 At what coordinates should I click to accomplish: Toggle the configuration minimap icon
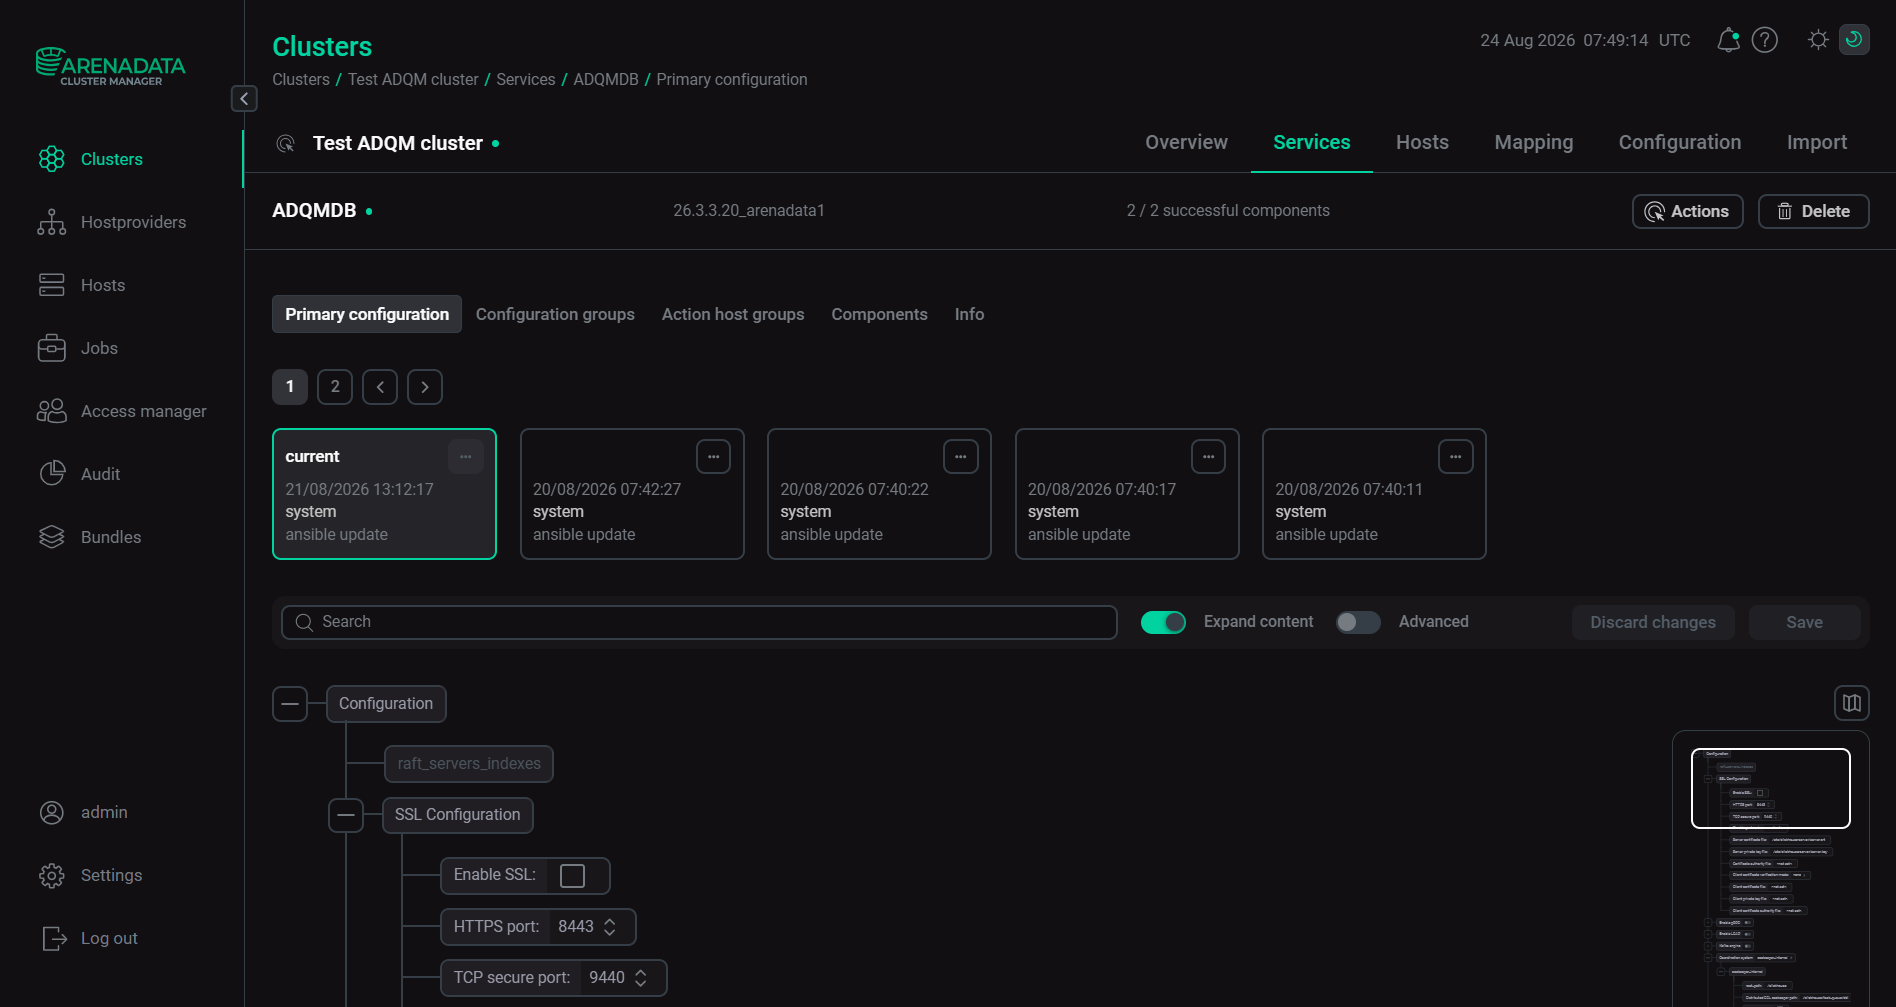(x=1852, y=703)
